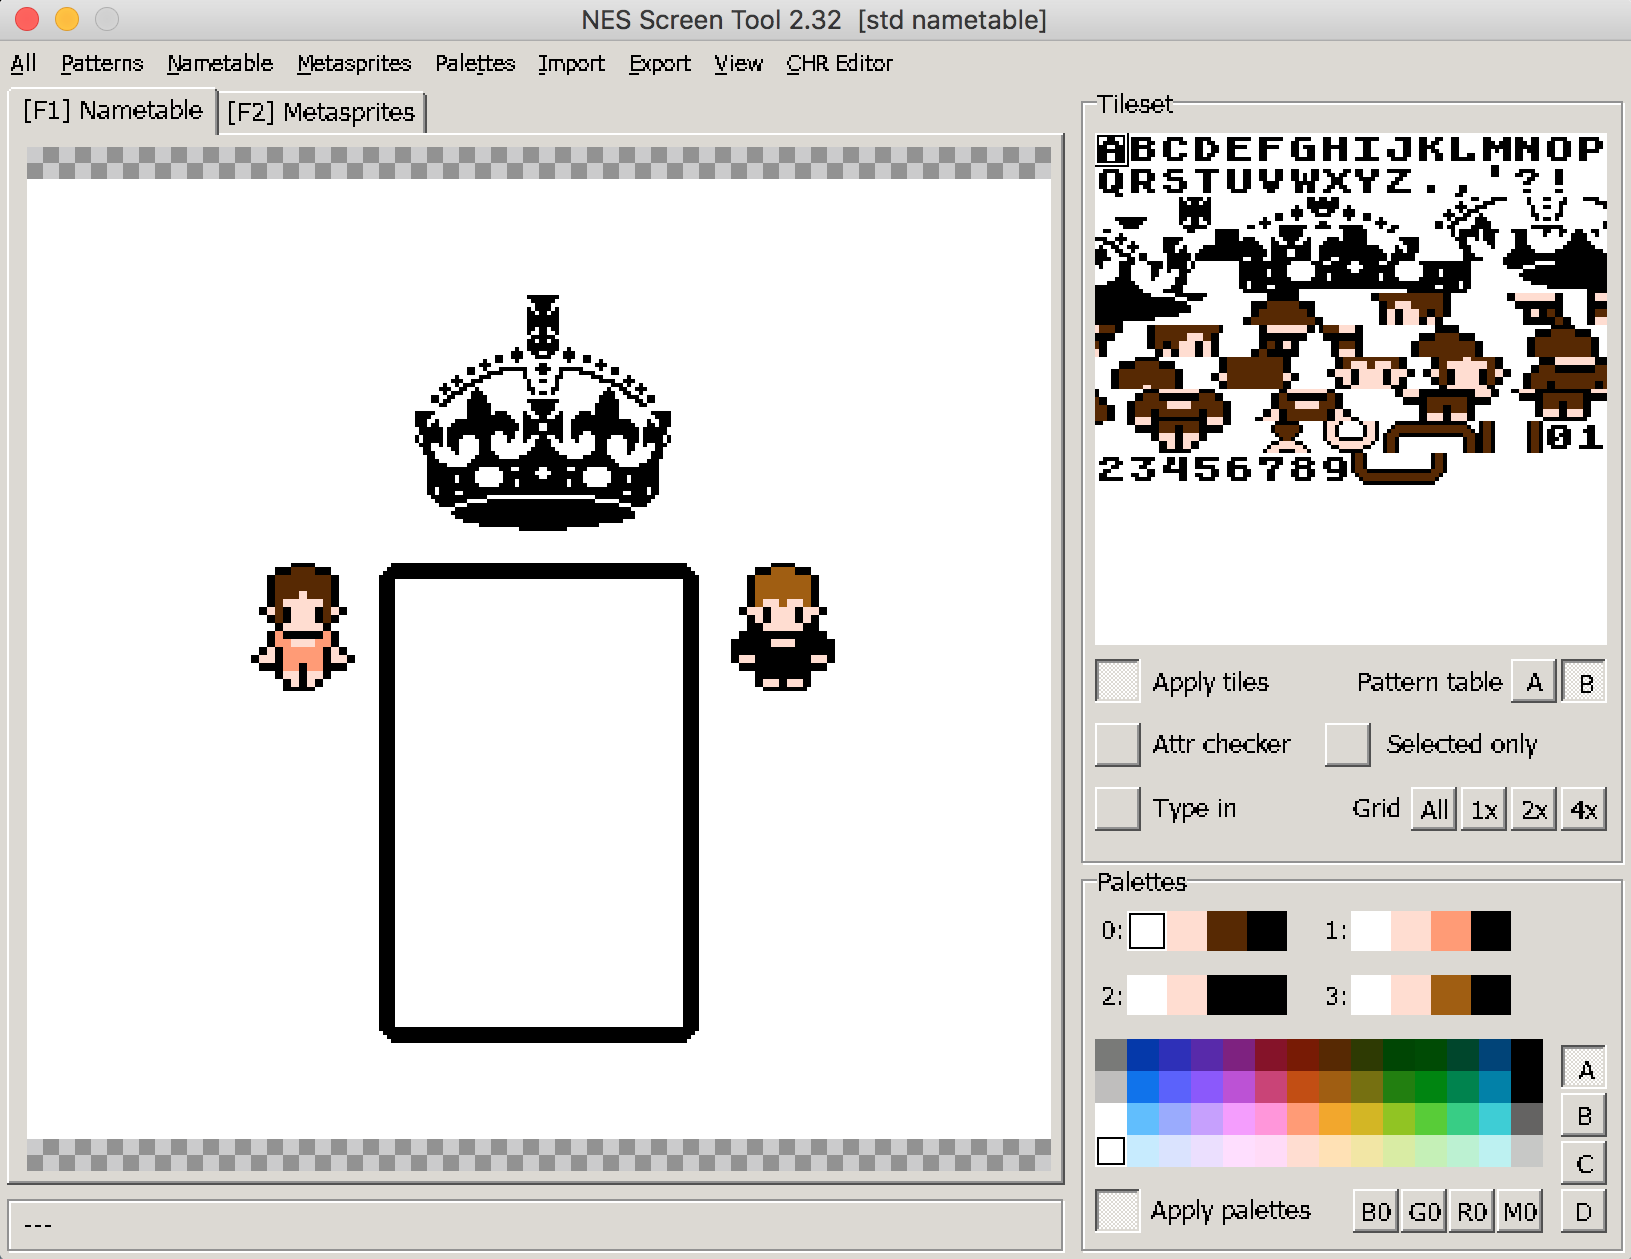Select palette 3 orange-brown color
Screen dimensions: 1631x1259
pyautogui.click(x=1451, y=995)
